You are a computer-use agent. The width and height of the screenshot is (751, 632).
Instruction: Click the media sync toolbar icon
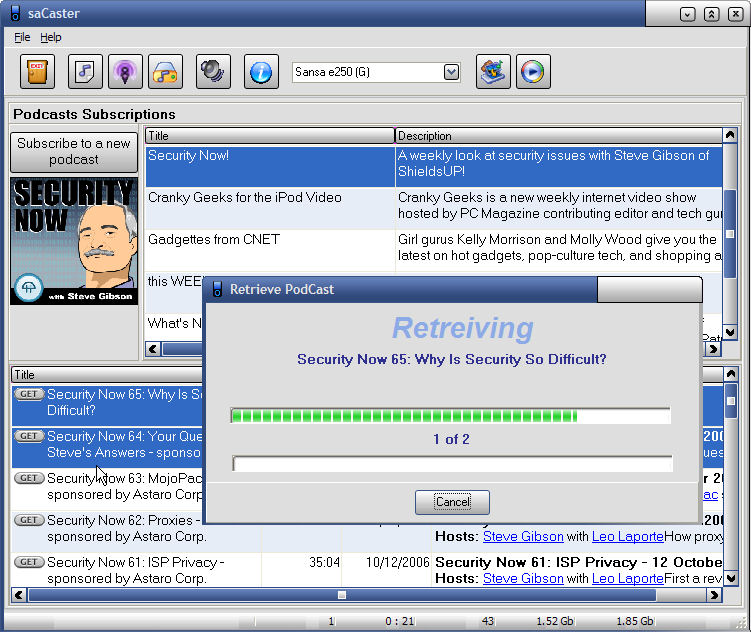pos(493,72)
